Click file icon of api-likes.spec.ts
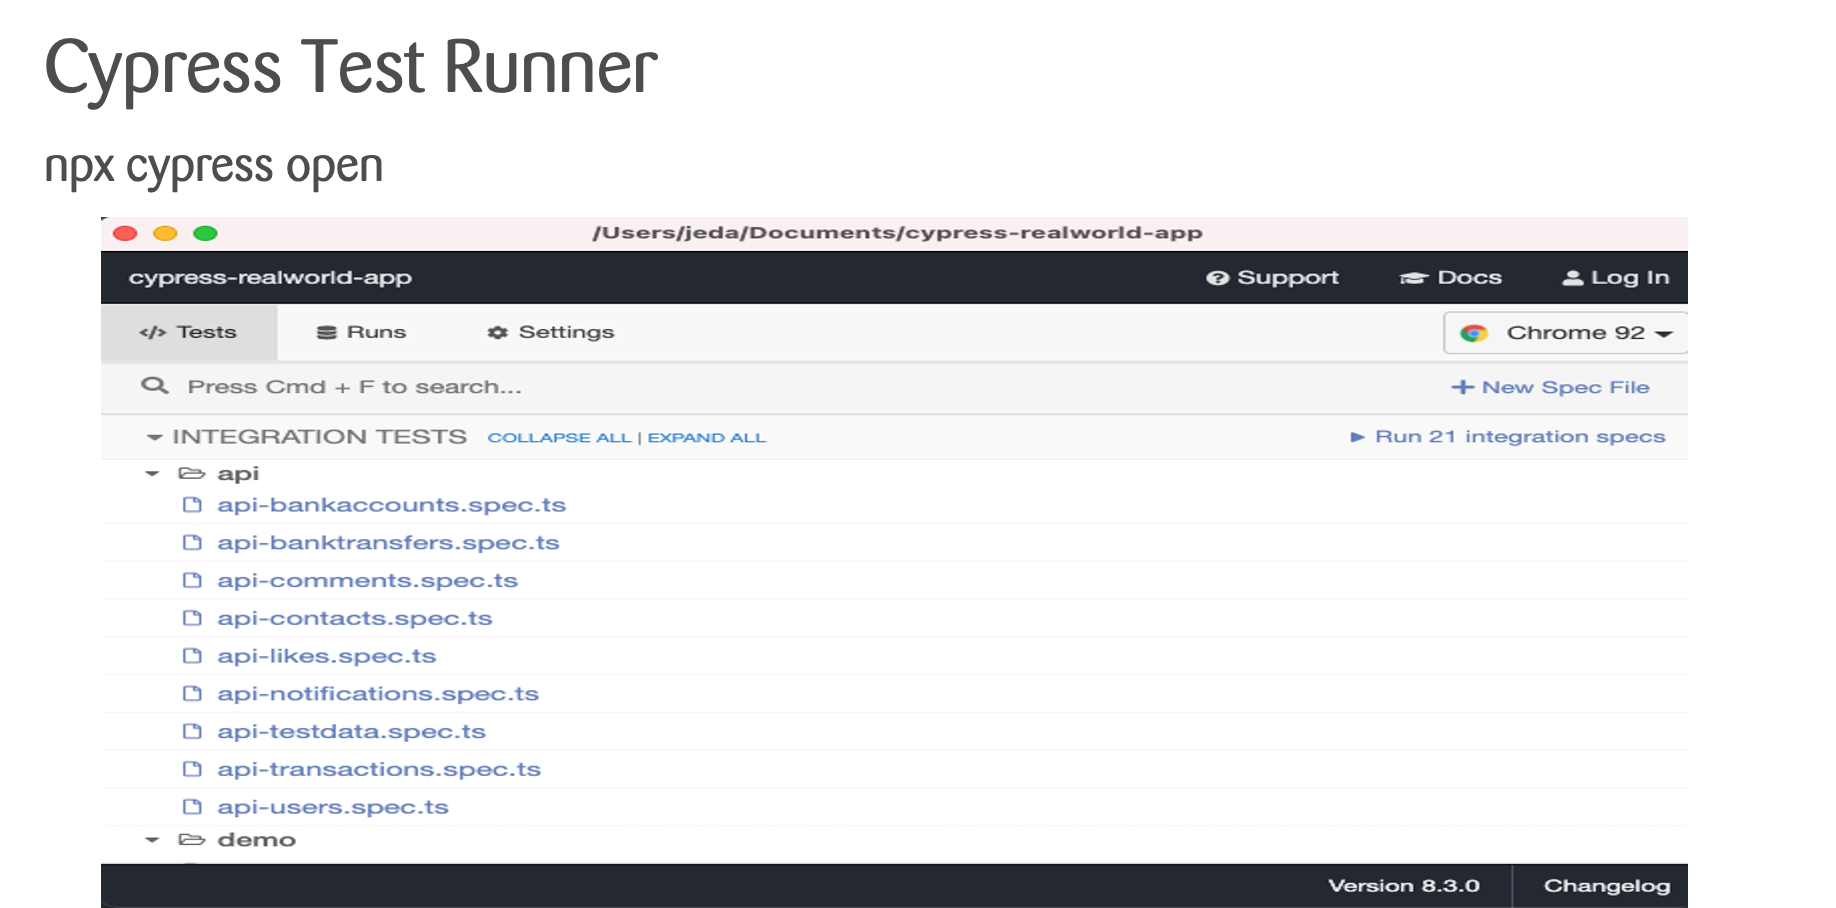Image resolution: width=1836 pixels, height=908 pixels. click(x=192, y=656)
